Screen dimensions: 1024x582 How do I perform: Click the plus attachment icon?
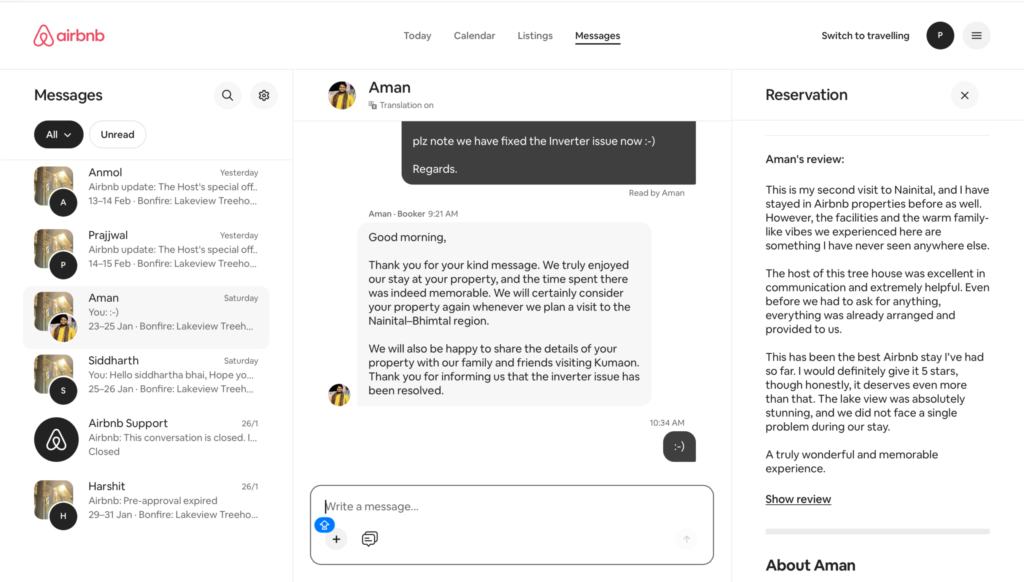click(336, 539)
